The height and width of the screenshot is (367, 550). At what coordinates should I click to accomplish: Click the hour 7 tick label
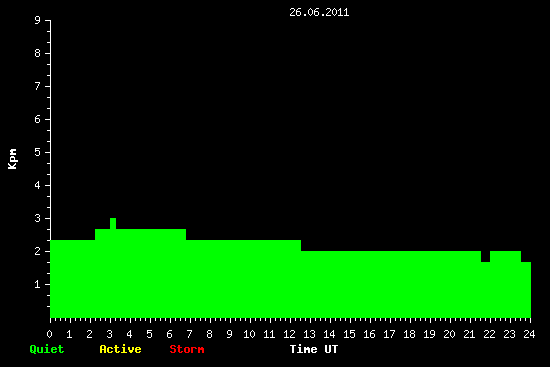[189, 334]
